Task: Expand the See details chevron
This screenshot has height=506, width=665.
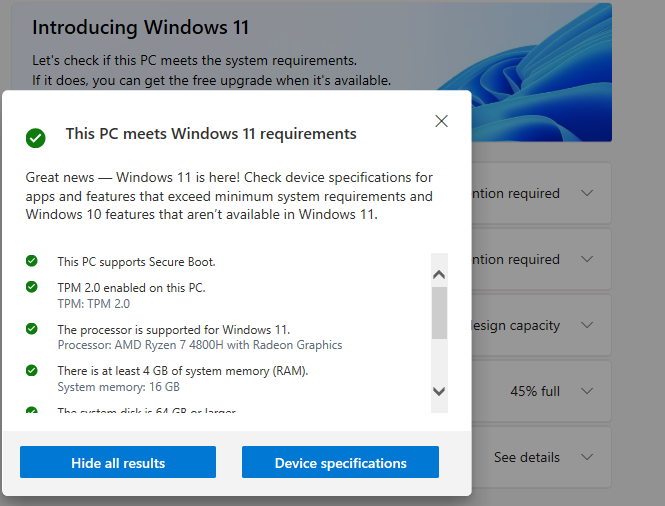Action: click(x=587, y=457)
